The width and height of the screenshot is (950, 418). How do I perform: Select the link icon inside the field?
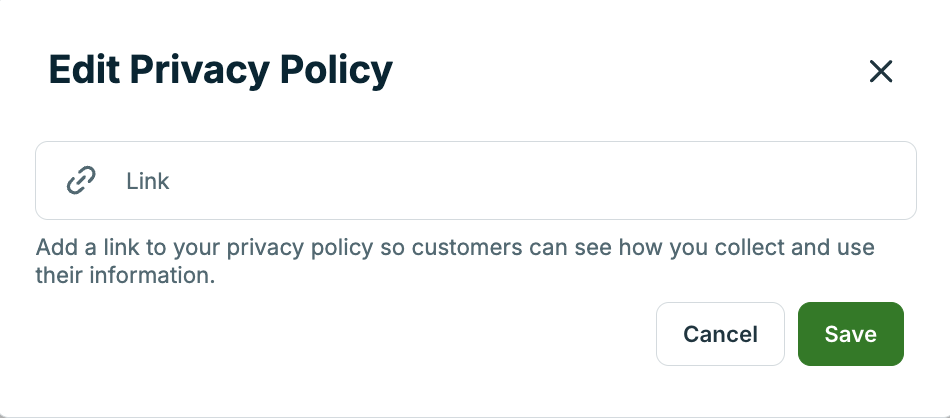point(80,181)
